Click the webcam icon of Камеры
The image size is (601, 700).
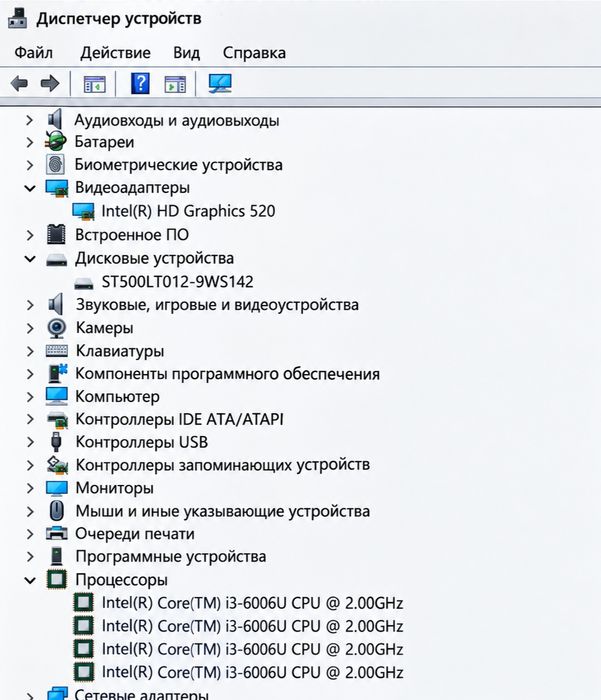(x=57, y=328)
